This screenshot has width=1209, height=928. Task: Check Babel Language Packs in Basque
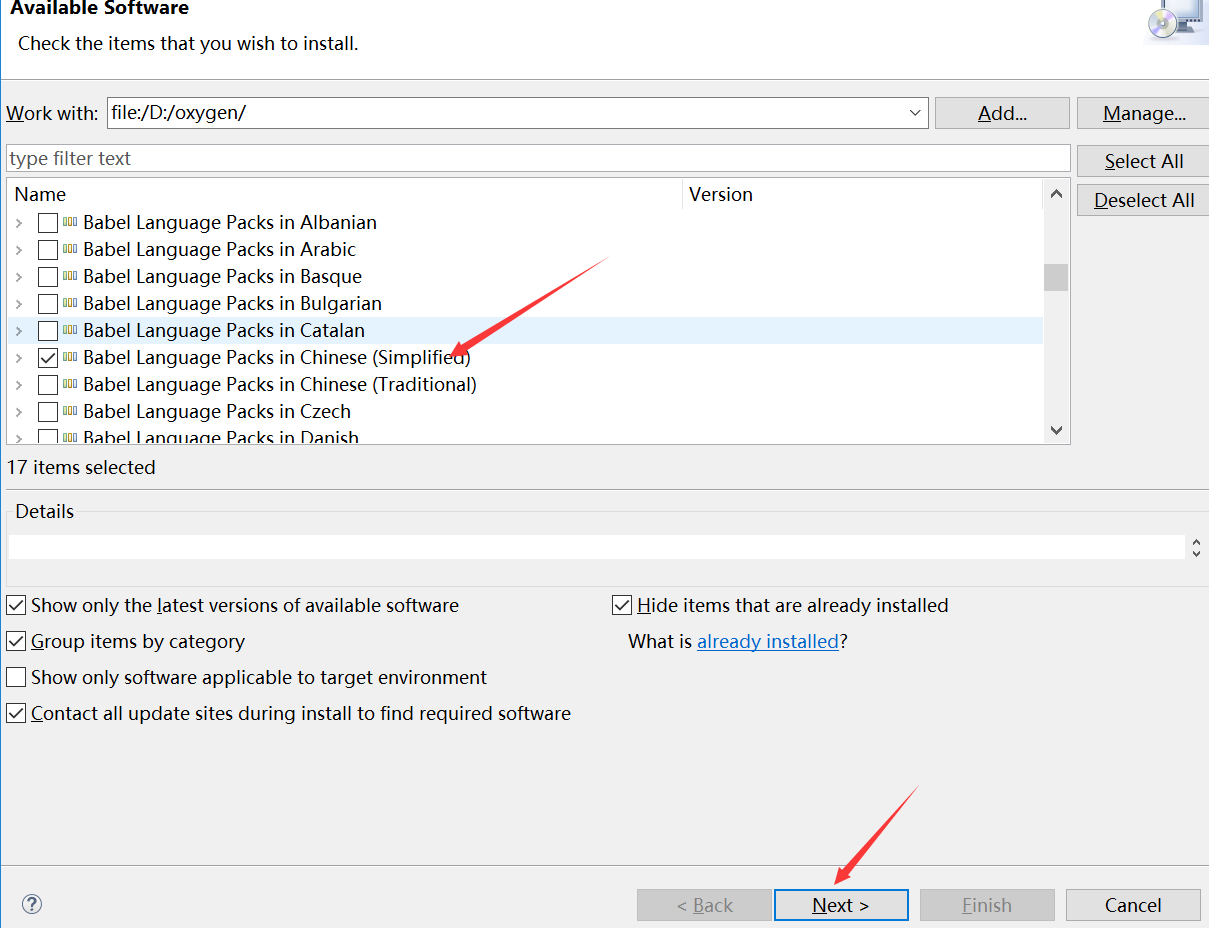pyautogui.click(x=47, y=277)
